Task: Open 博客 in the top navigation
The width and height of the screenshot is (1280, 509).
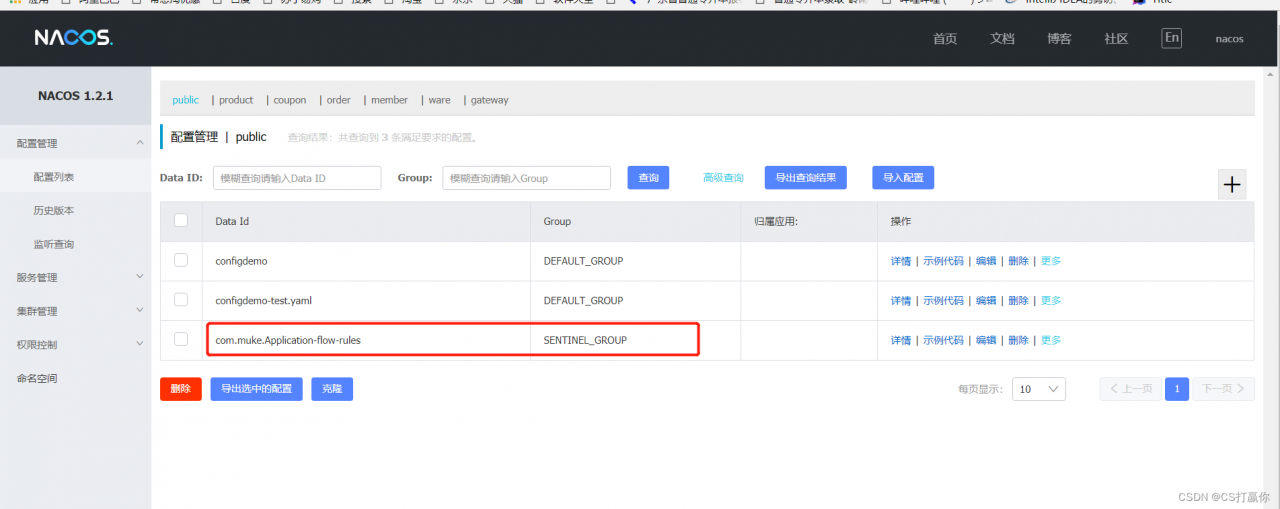Action: point(1059,39)
